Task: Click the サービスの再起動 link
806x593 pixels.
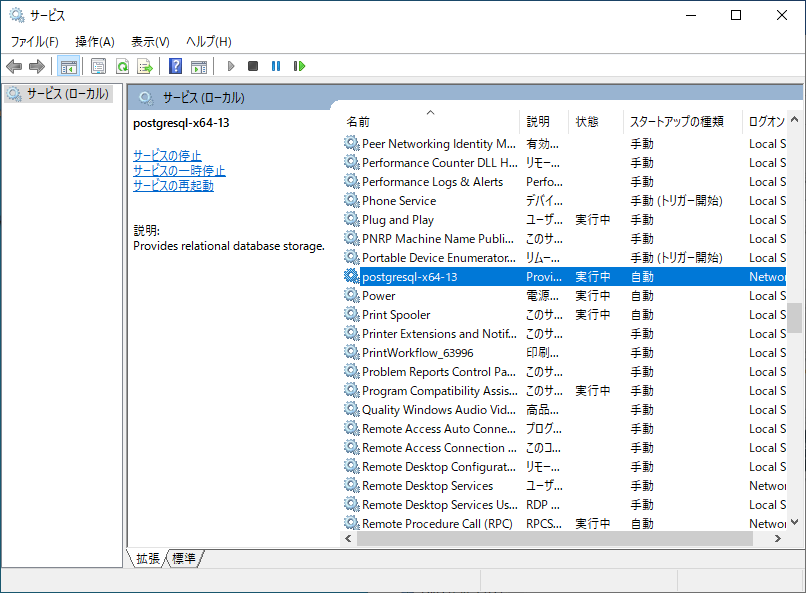Action: pyautogui.click(x=173, y=186)
